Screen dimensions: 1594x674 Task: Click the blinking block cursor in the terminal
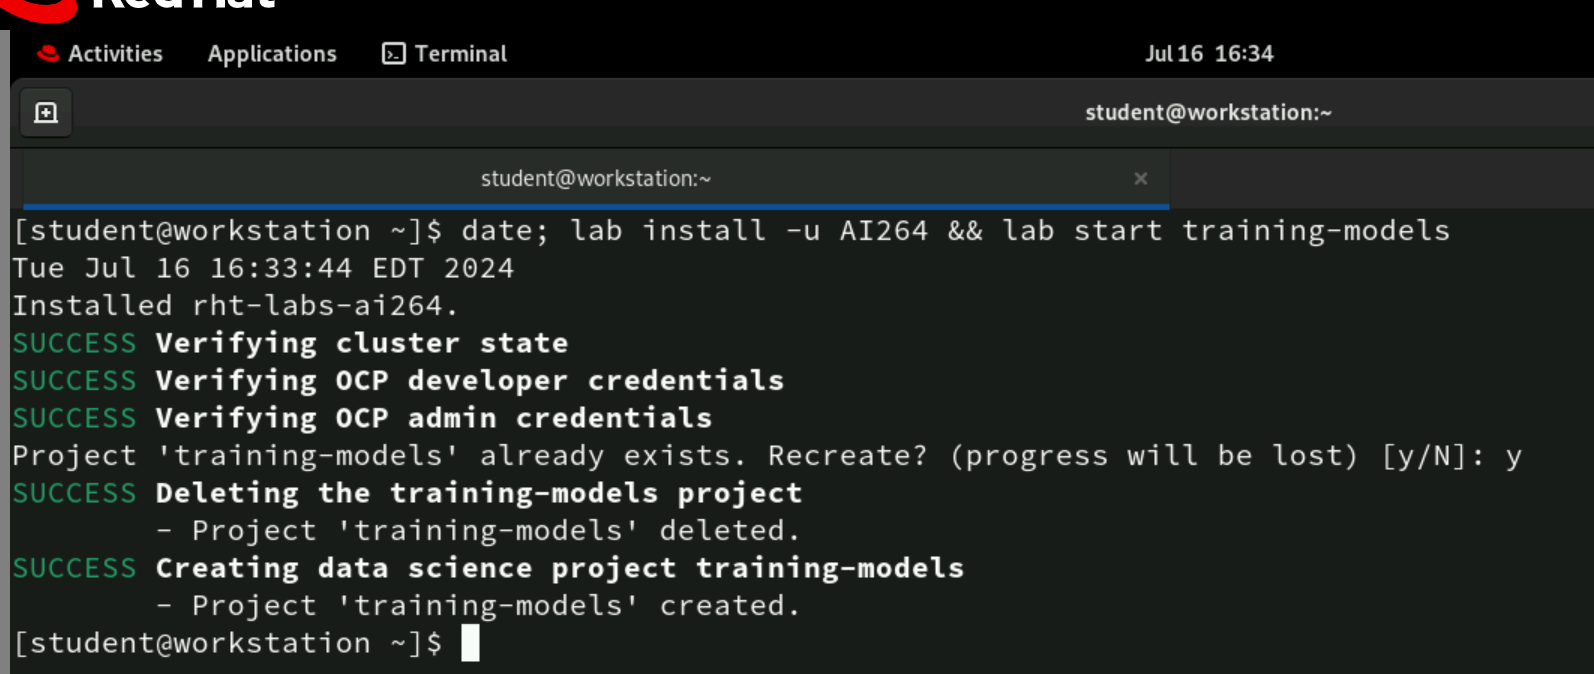470,642
